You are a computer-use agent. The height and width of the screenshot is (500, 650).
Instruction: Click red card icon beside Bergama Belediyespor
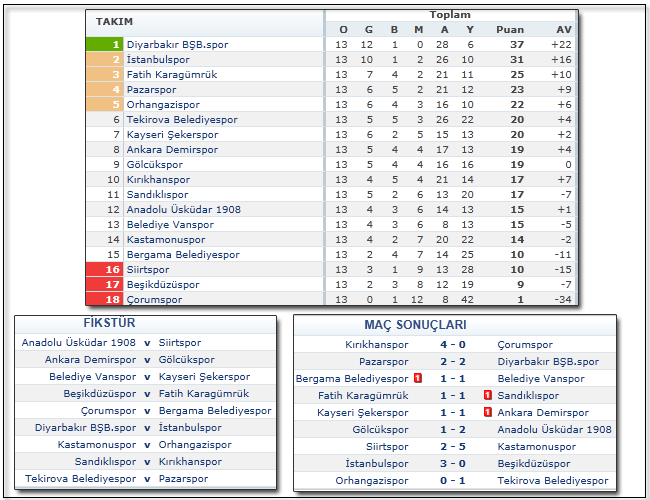416,379
